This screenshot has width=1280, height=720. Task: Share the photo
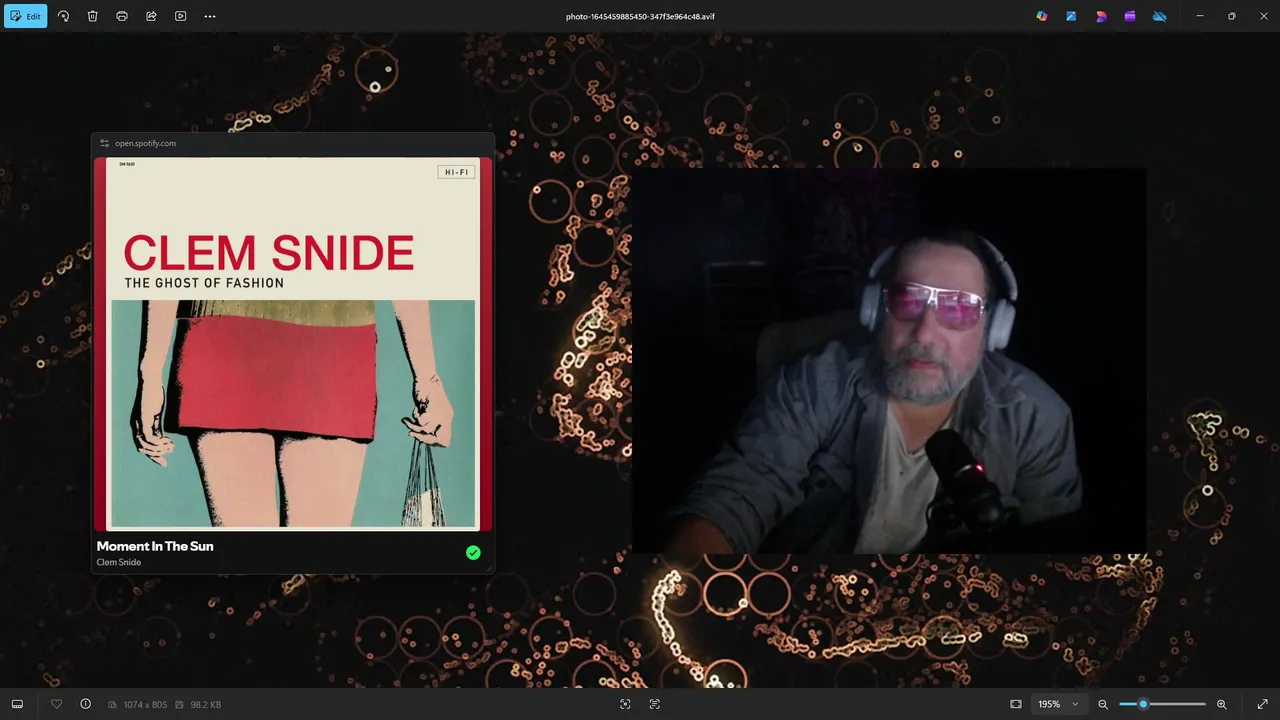coord(151,16)
